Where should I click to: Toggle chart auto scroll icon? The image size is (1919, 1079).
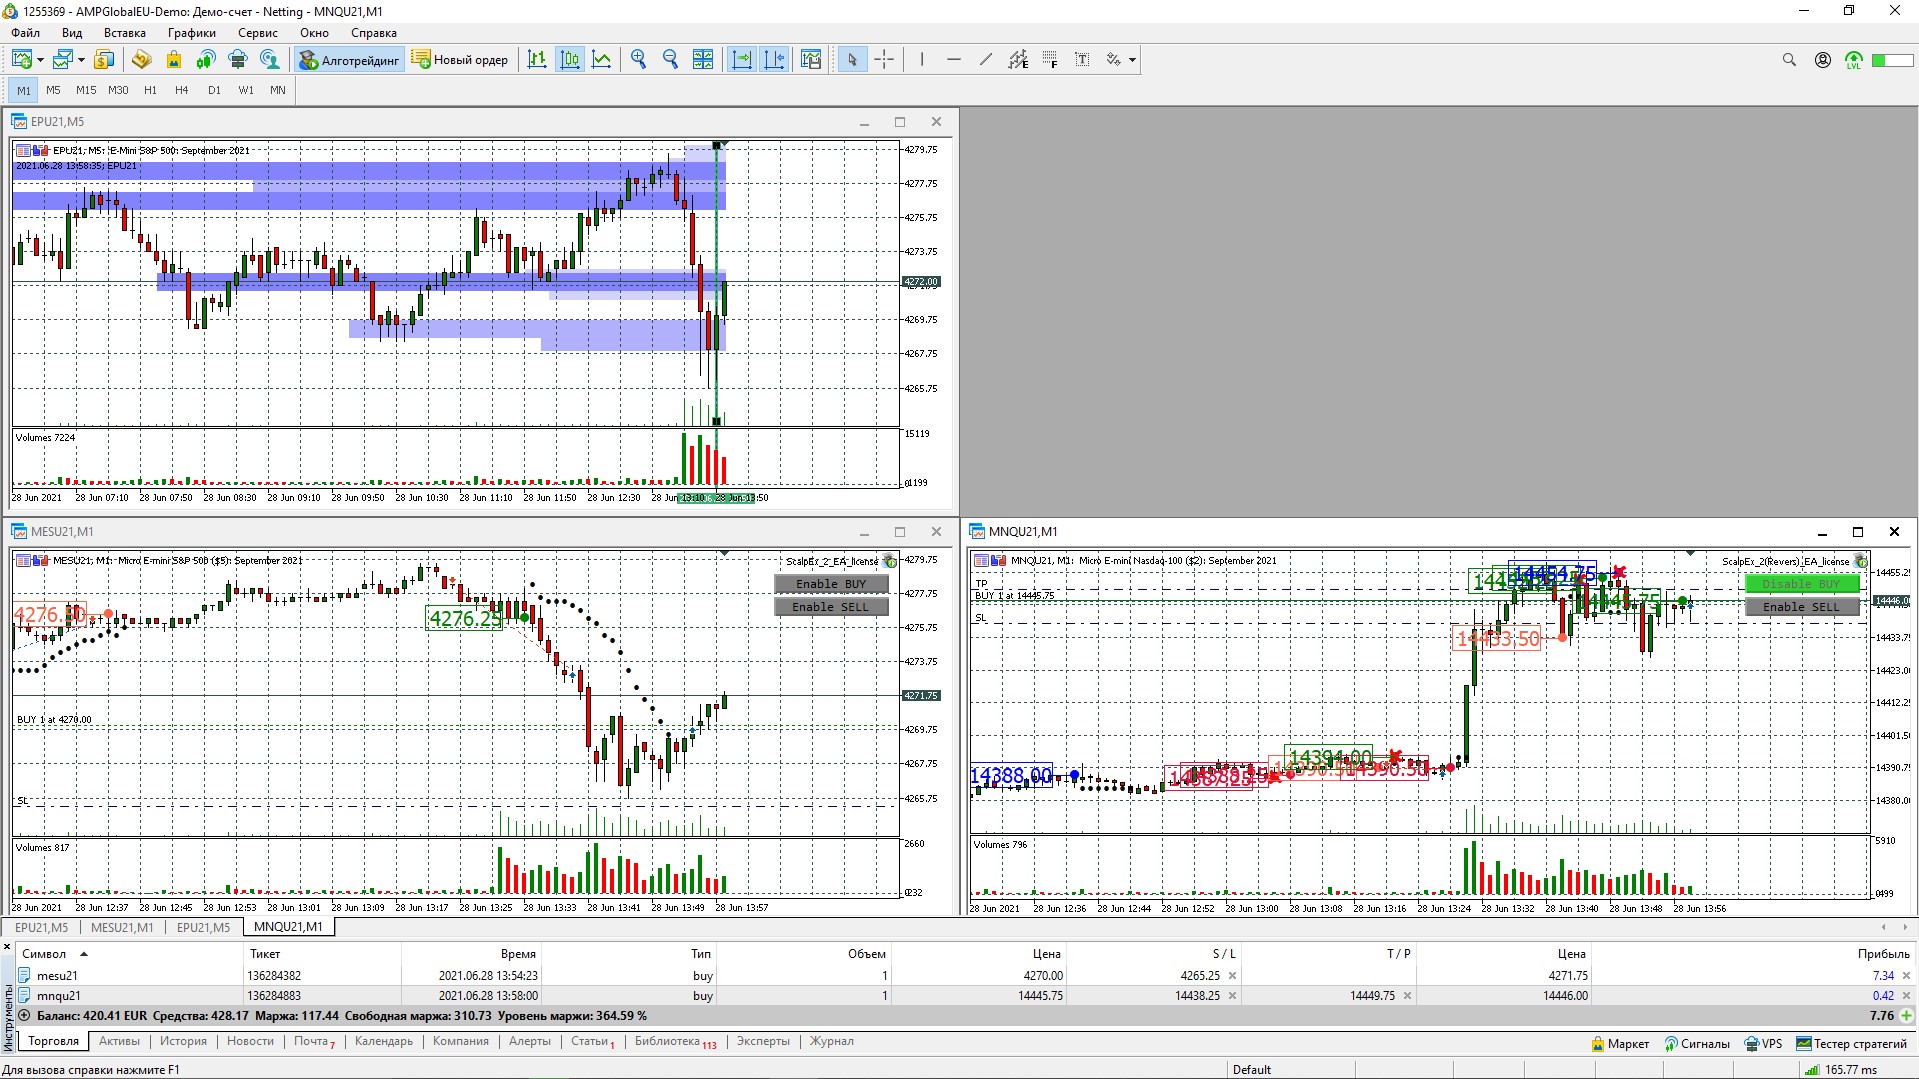point(742,60)
